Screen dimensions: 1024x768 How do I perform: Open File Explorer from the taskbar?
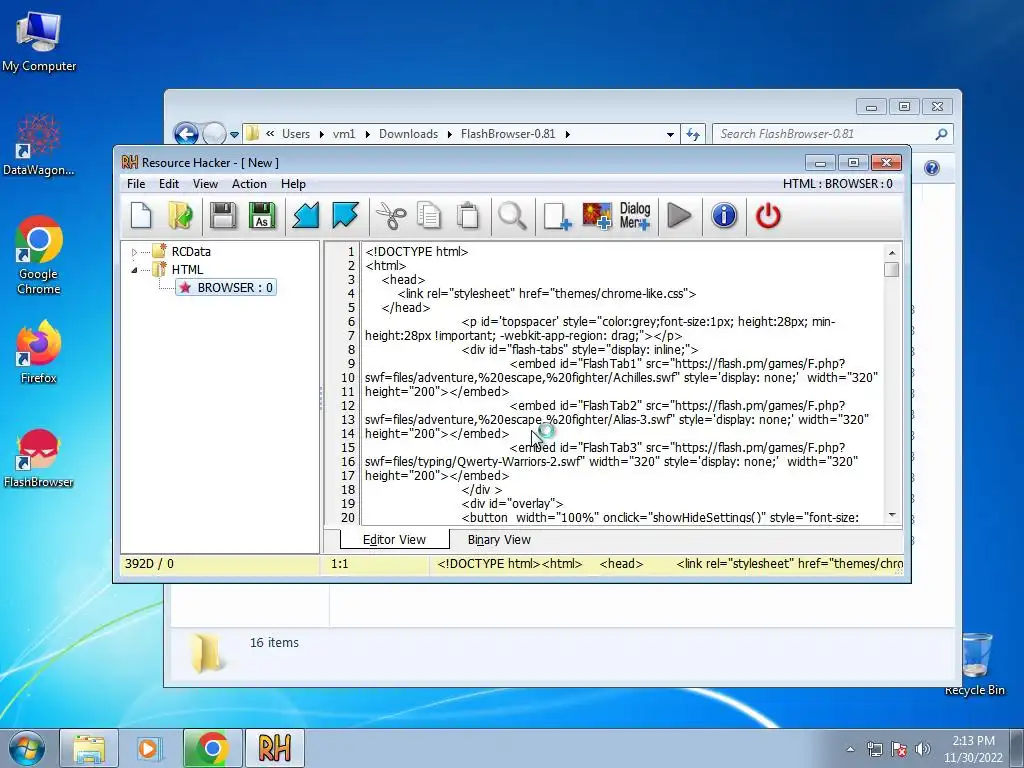click(x=89, y=748)
